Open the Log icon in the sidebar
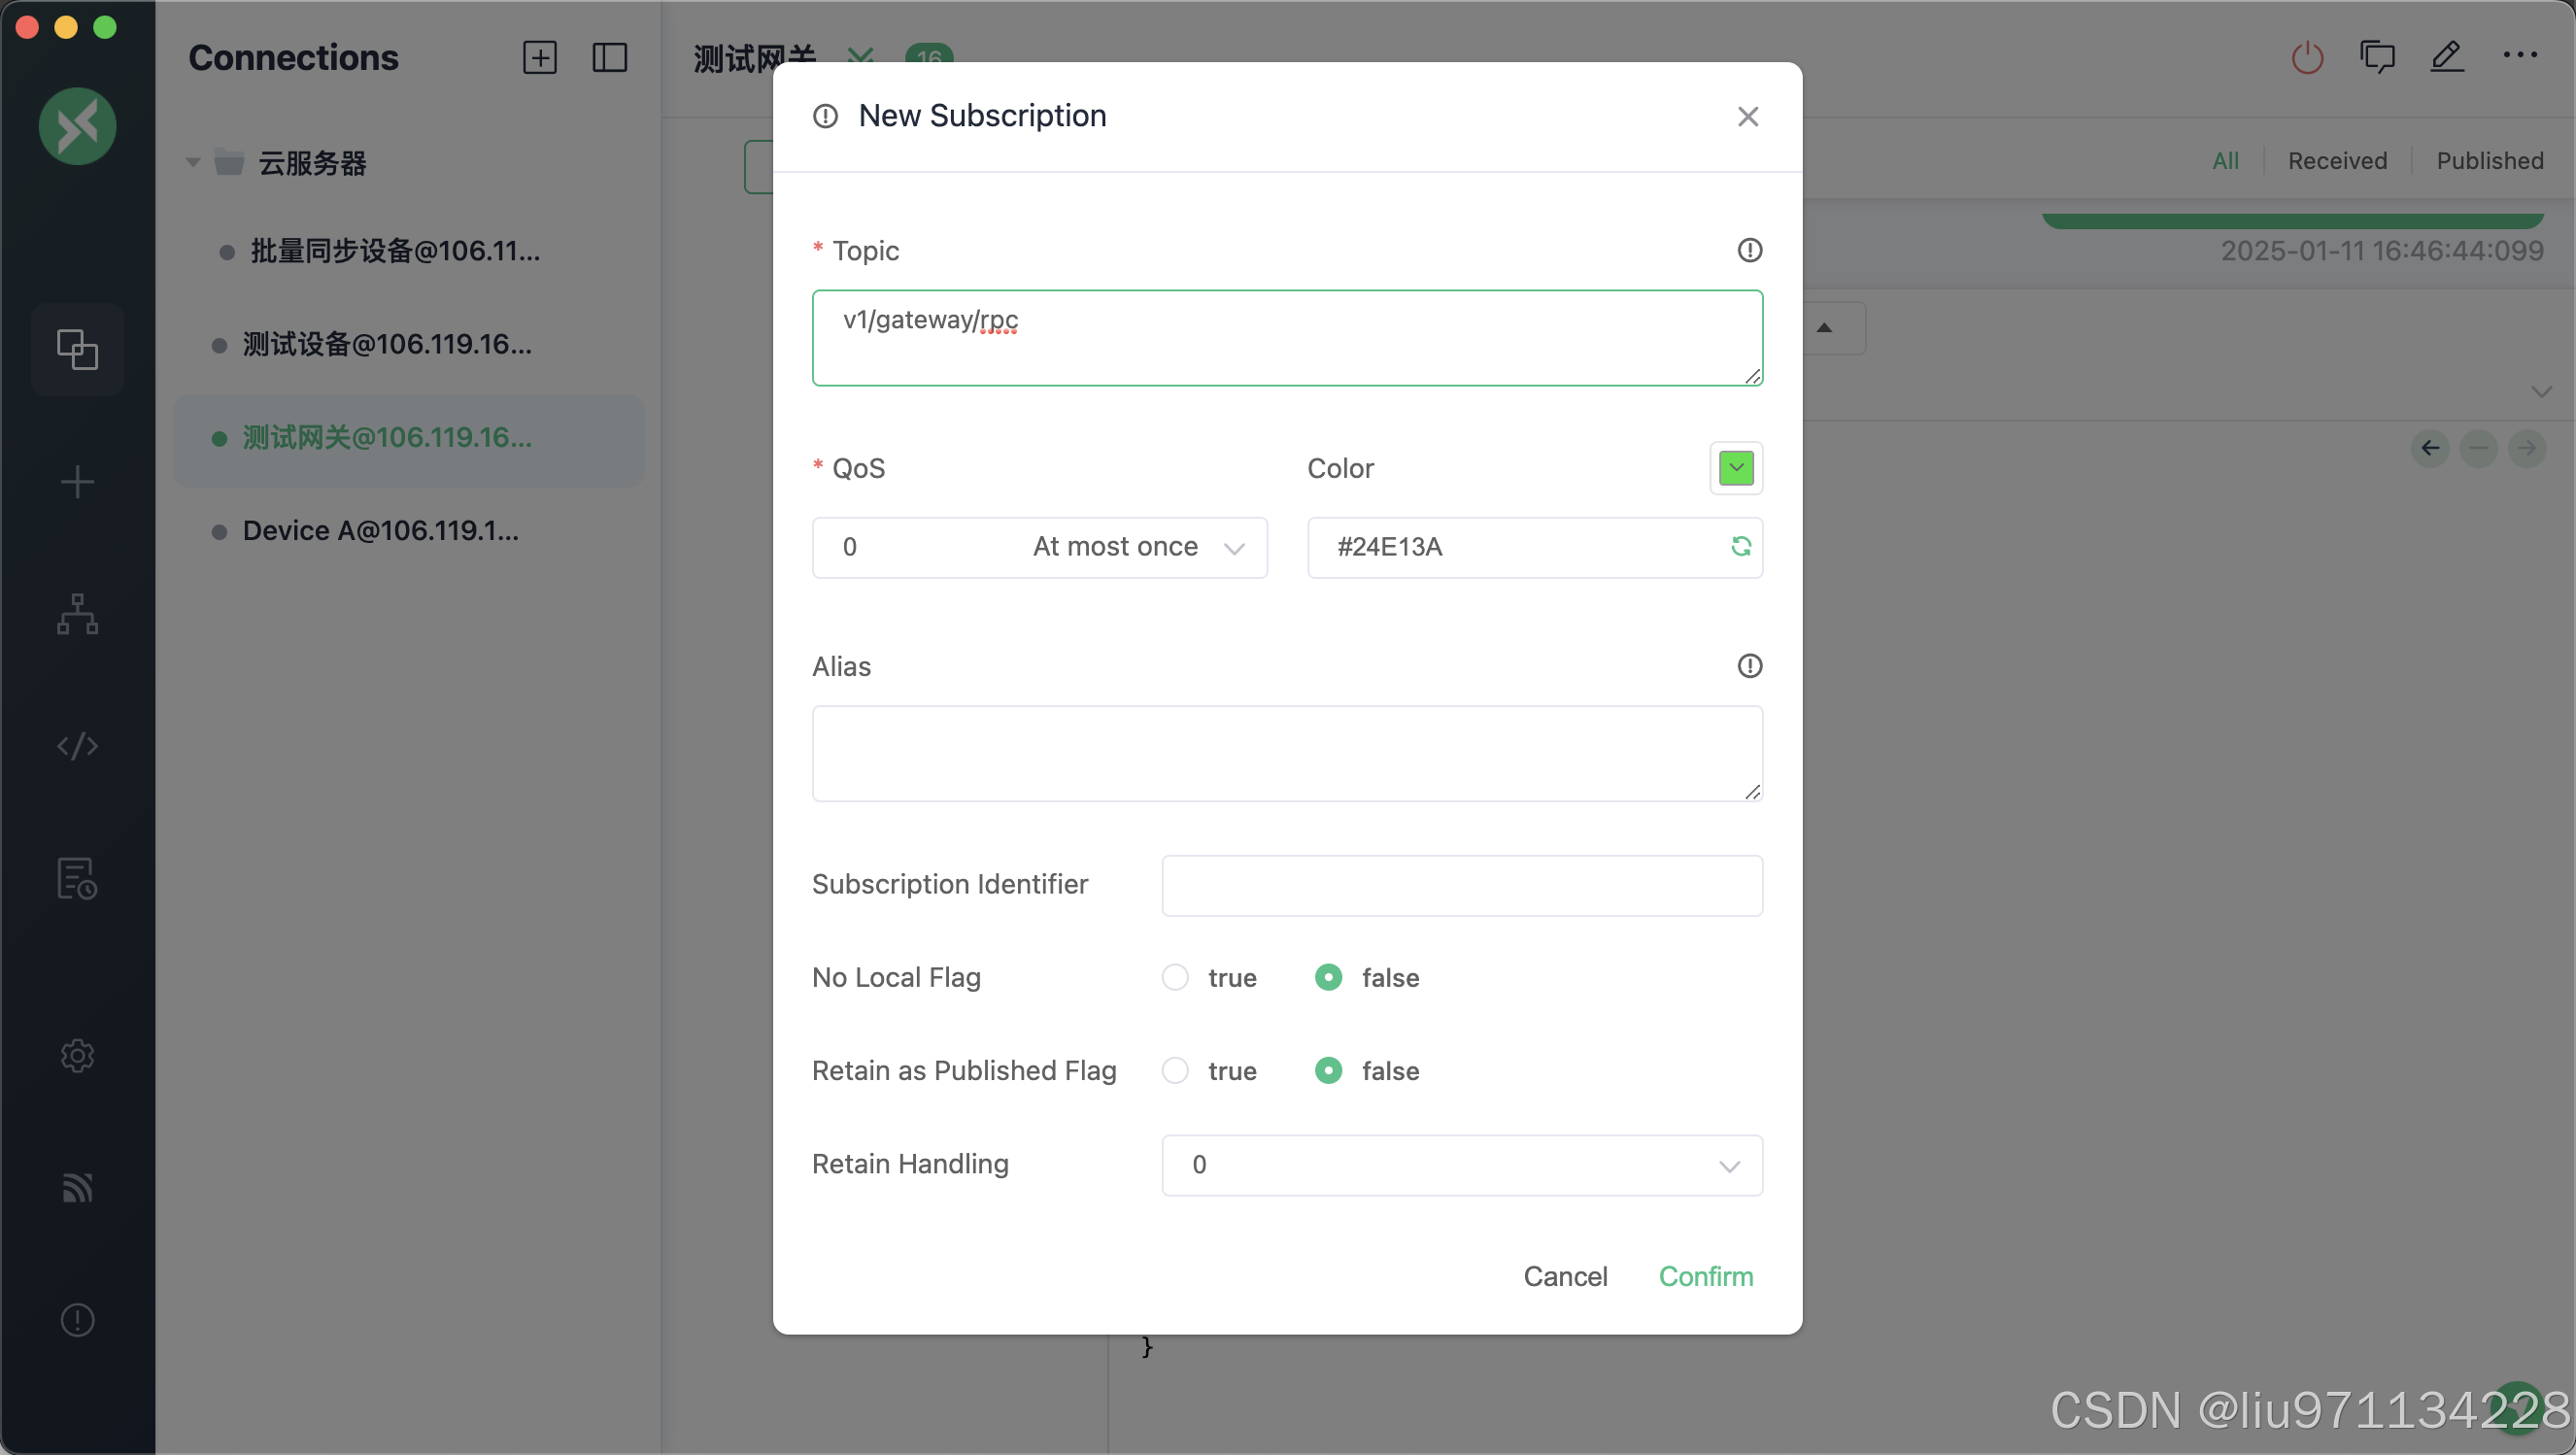Image resolution: width=2576 pixels, height=1455 pixels. pyautogui.click(x=77, y=879)
